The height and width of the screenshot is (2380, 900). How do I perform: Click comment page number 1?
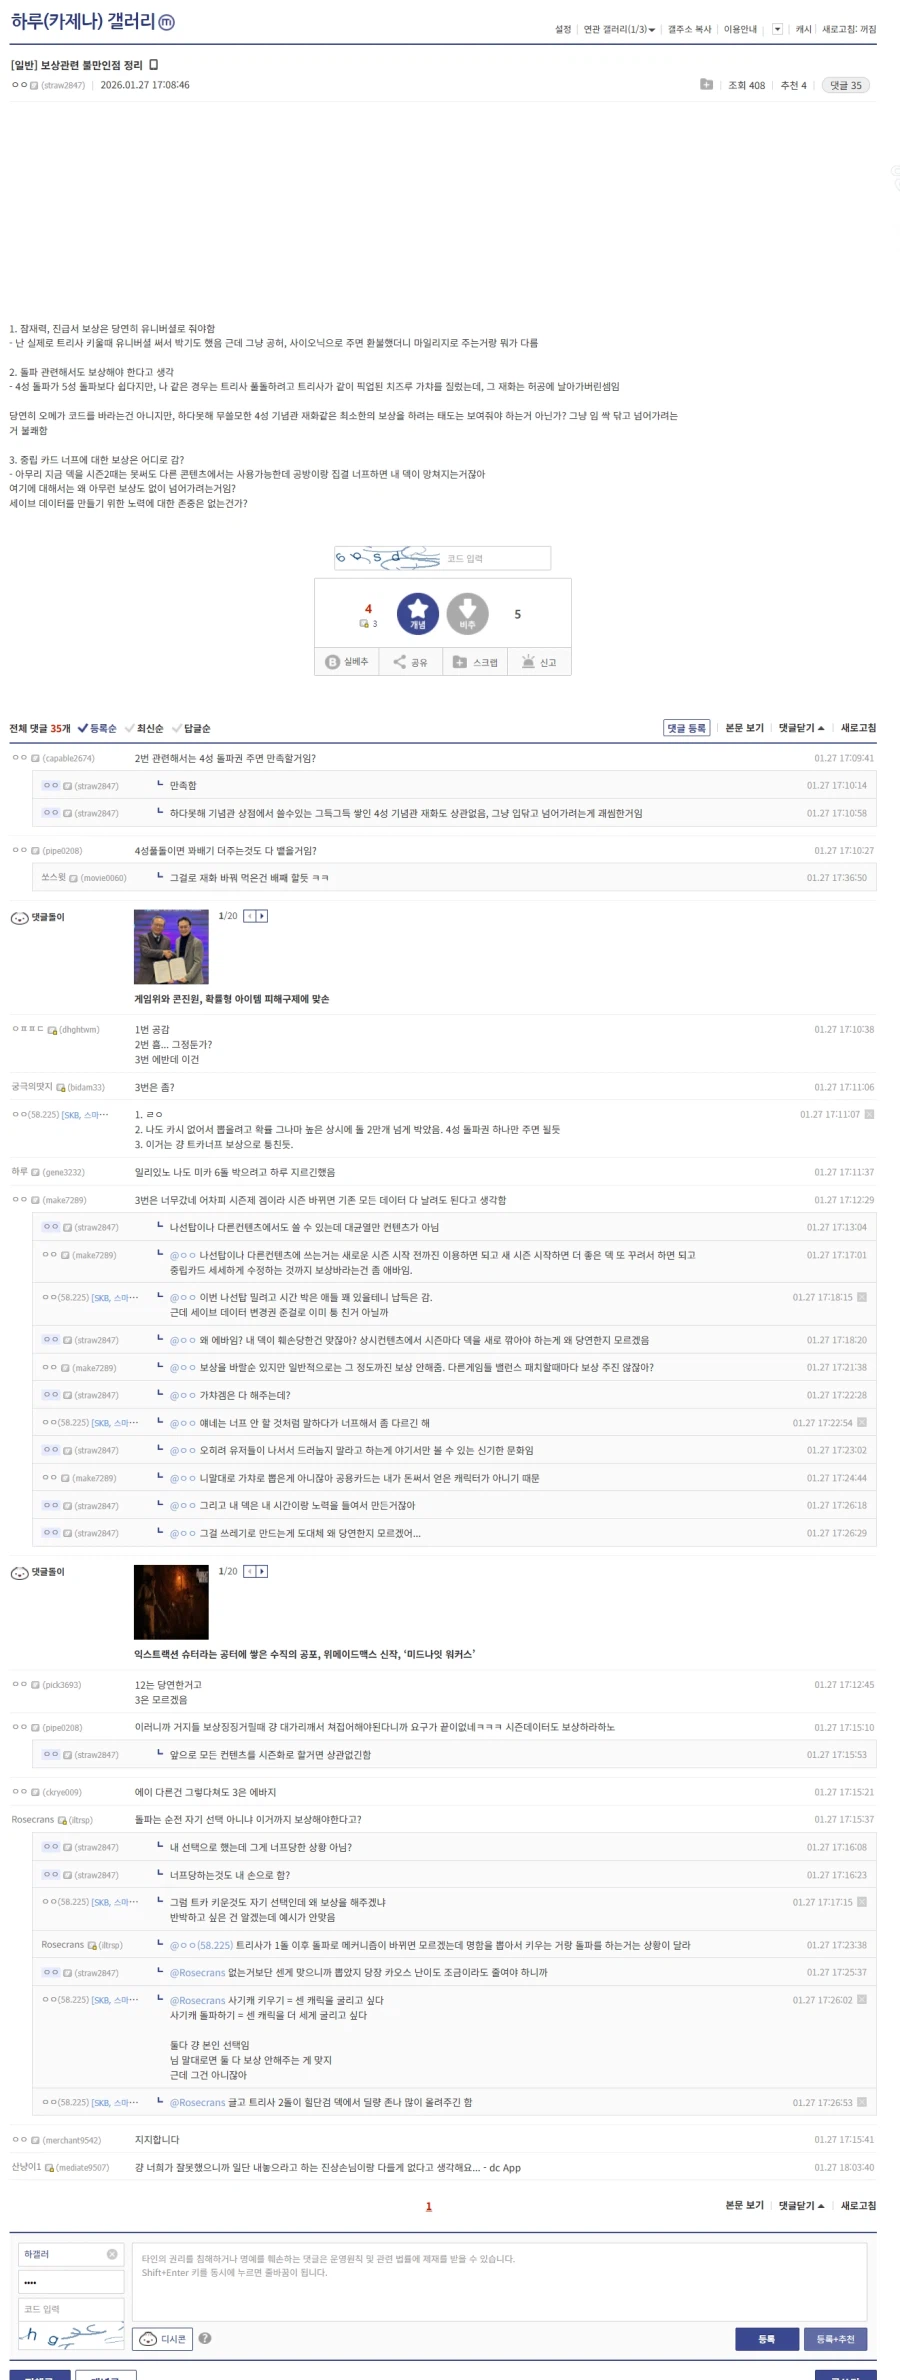(429, 2206)
